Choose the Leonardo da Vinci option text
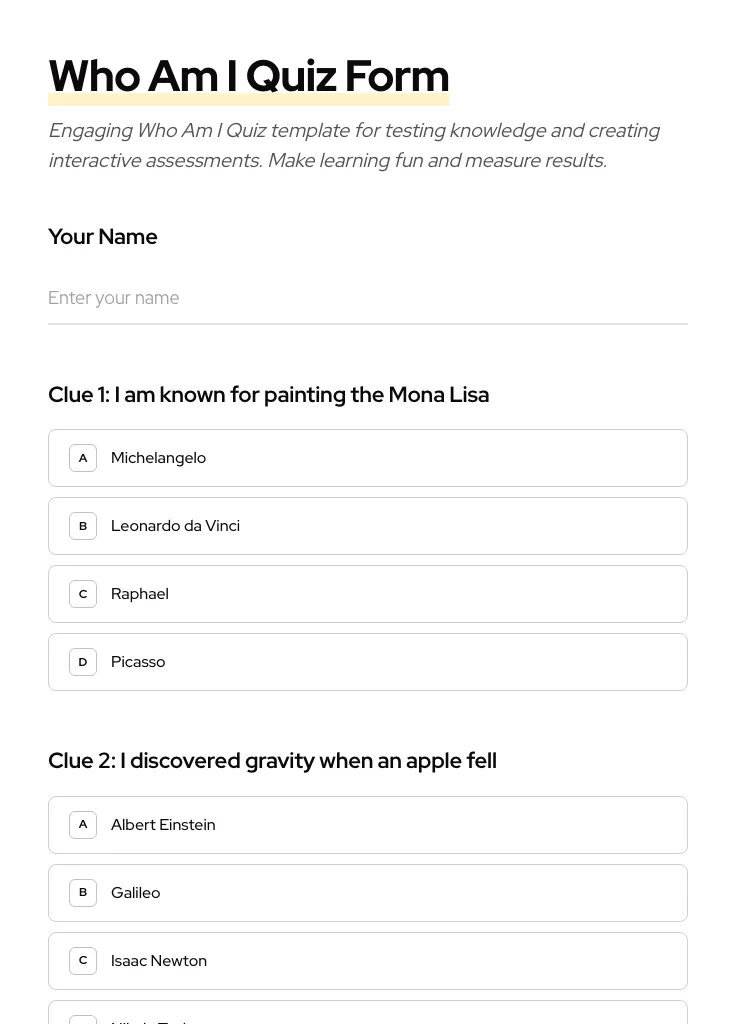Viewport: 736px width, 1024px height. (x=175, y=526)
